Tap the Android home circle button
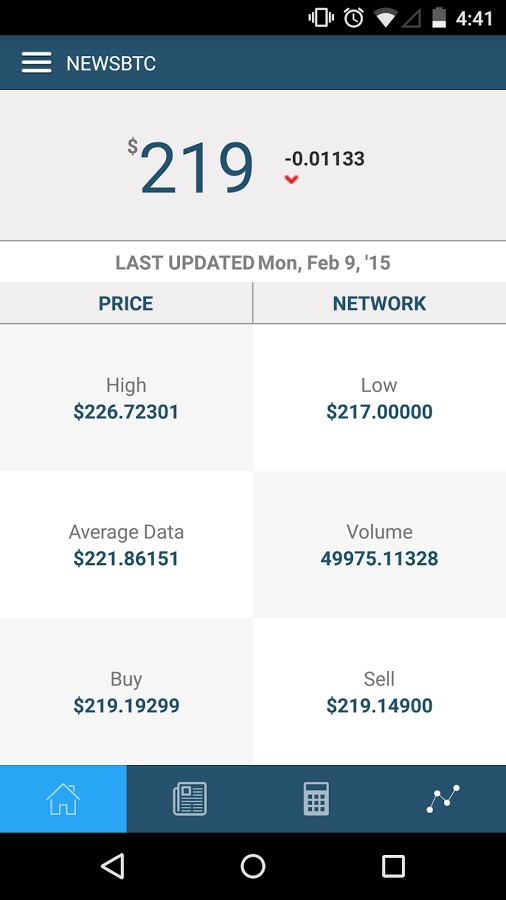506x900 pixels. point(253,866)
